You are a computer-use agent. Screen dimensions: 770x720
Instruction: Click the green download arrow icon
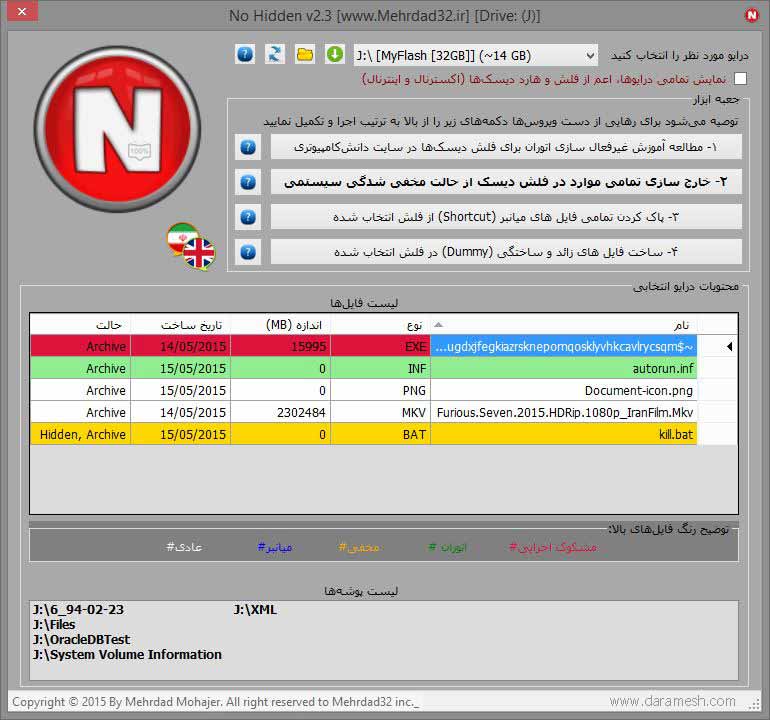tap(334, 54)
